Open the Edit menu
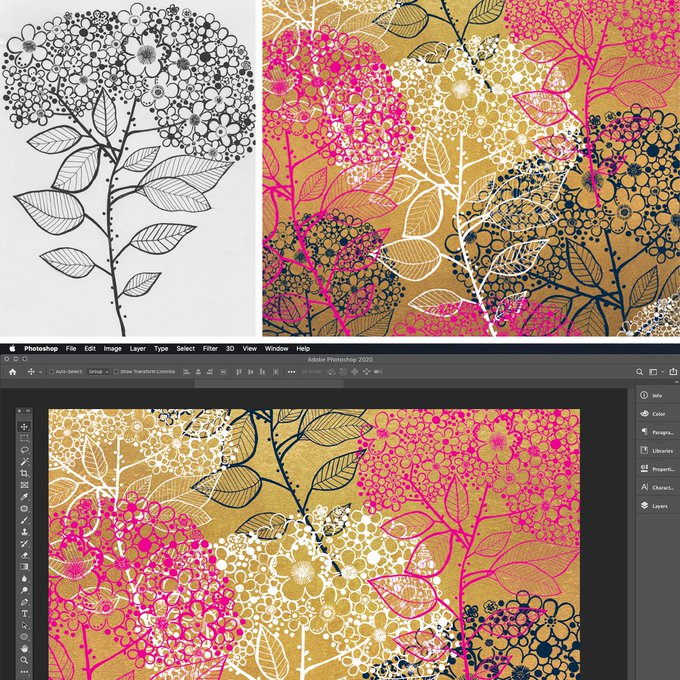This screenshot has height=680, width=680. pos(90,349)
